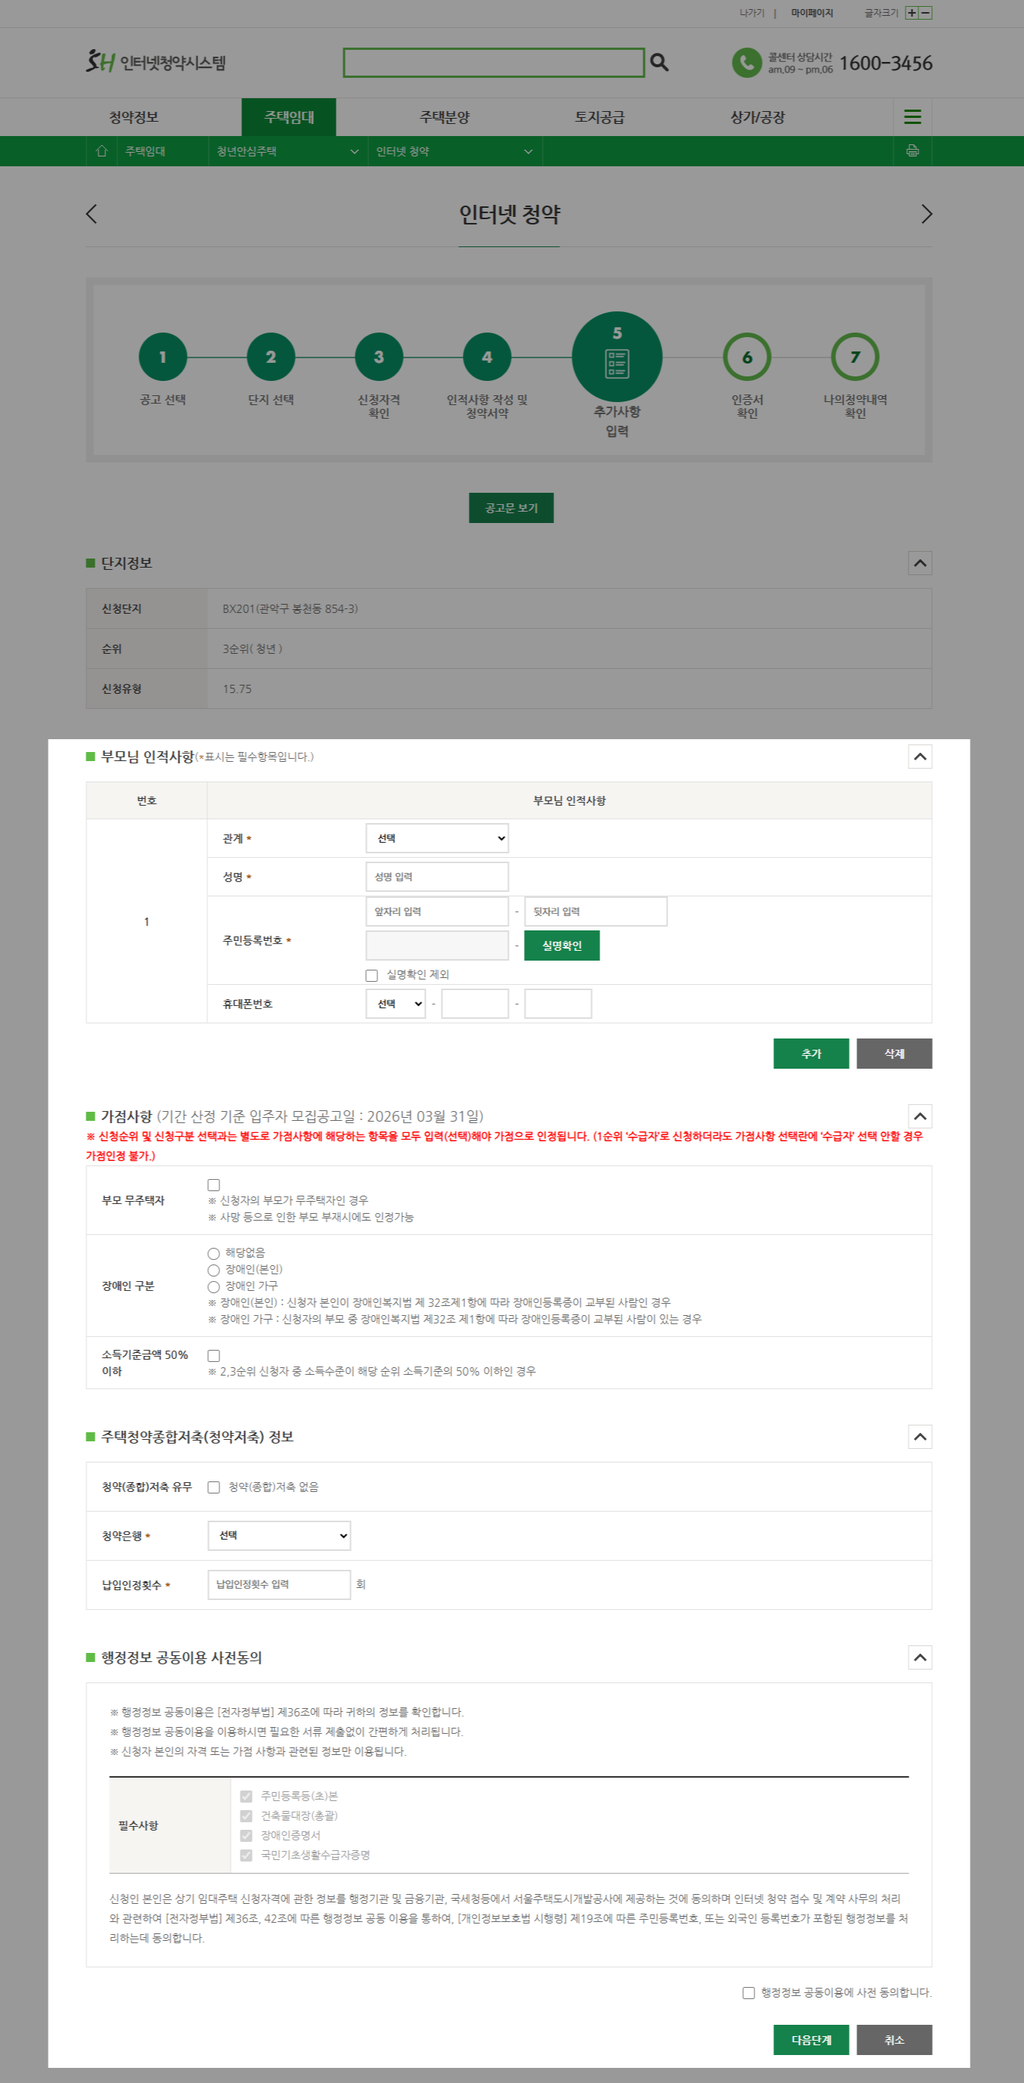Open the 주택임대 menu tab
Viewport: 1024px width, 2083px height.
click(289, 117)
